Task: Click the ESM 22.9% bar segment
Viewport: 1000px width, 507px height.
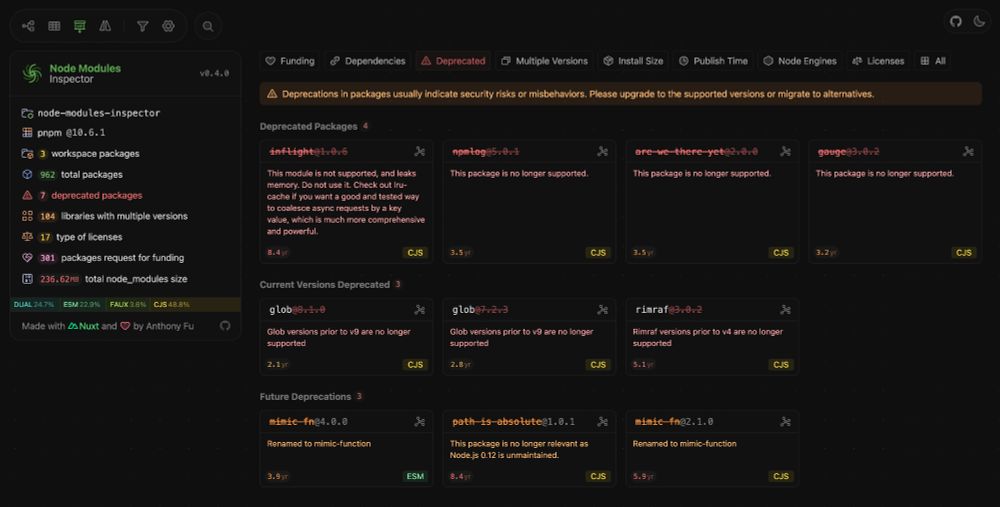Action: pos(82,305)
